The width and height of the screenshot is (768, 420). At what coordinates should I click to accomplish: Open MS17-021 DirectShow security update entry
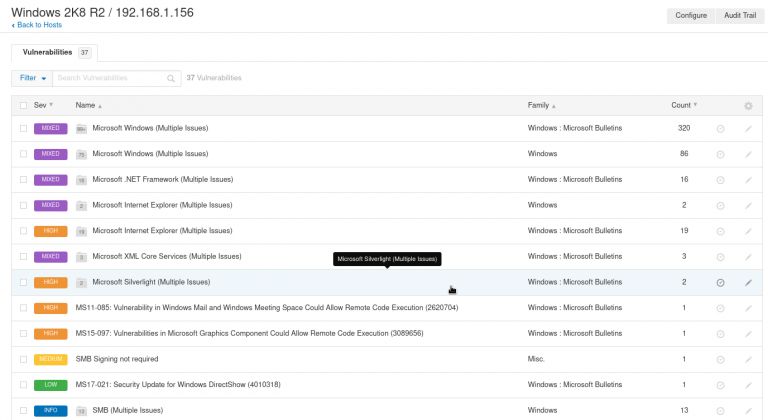click(178, 385)
